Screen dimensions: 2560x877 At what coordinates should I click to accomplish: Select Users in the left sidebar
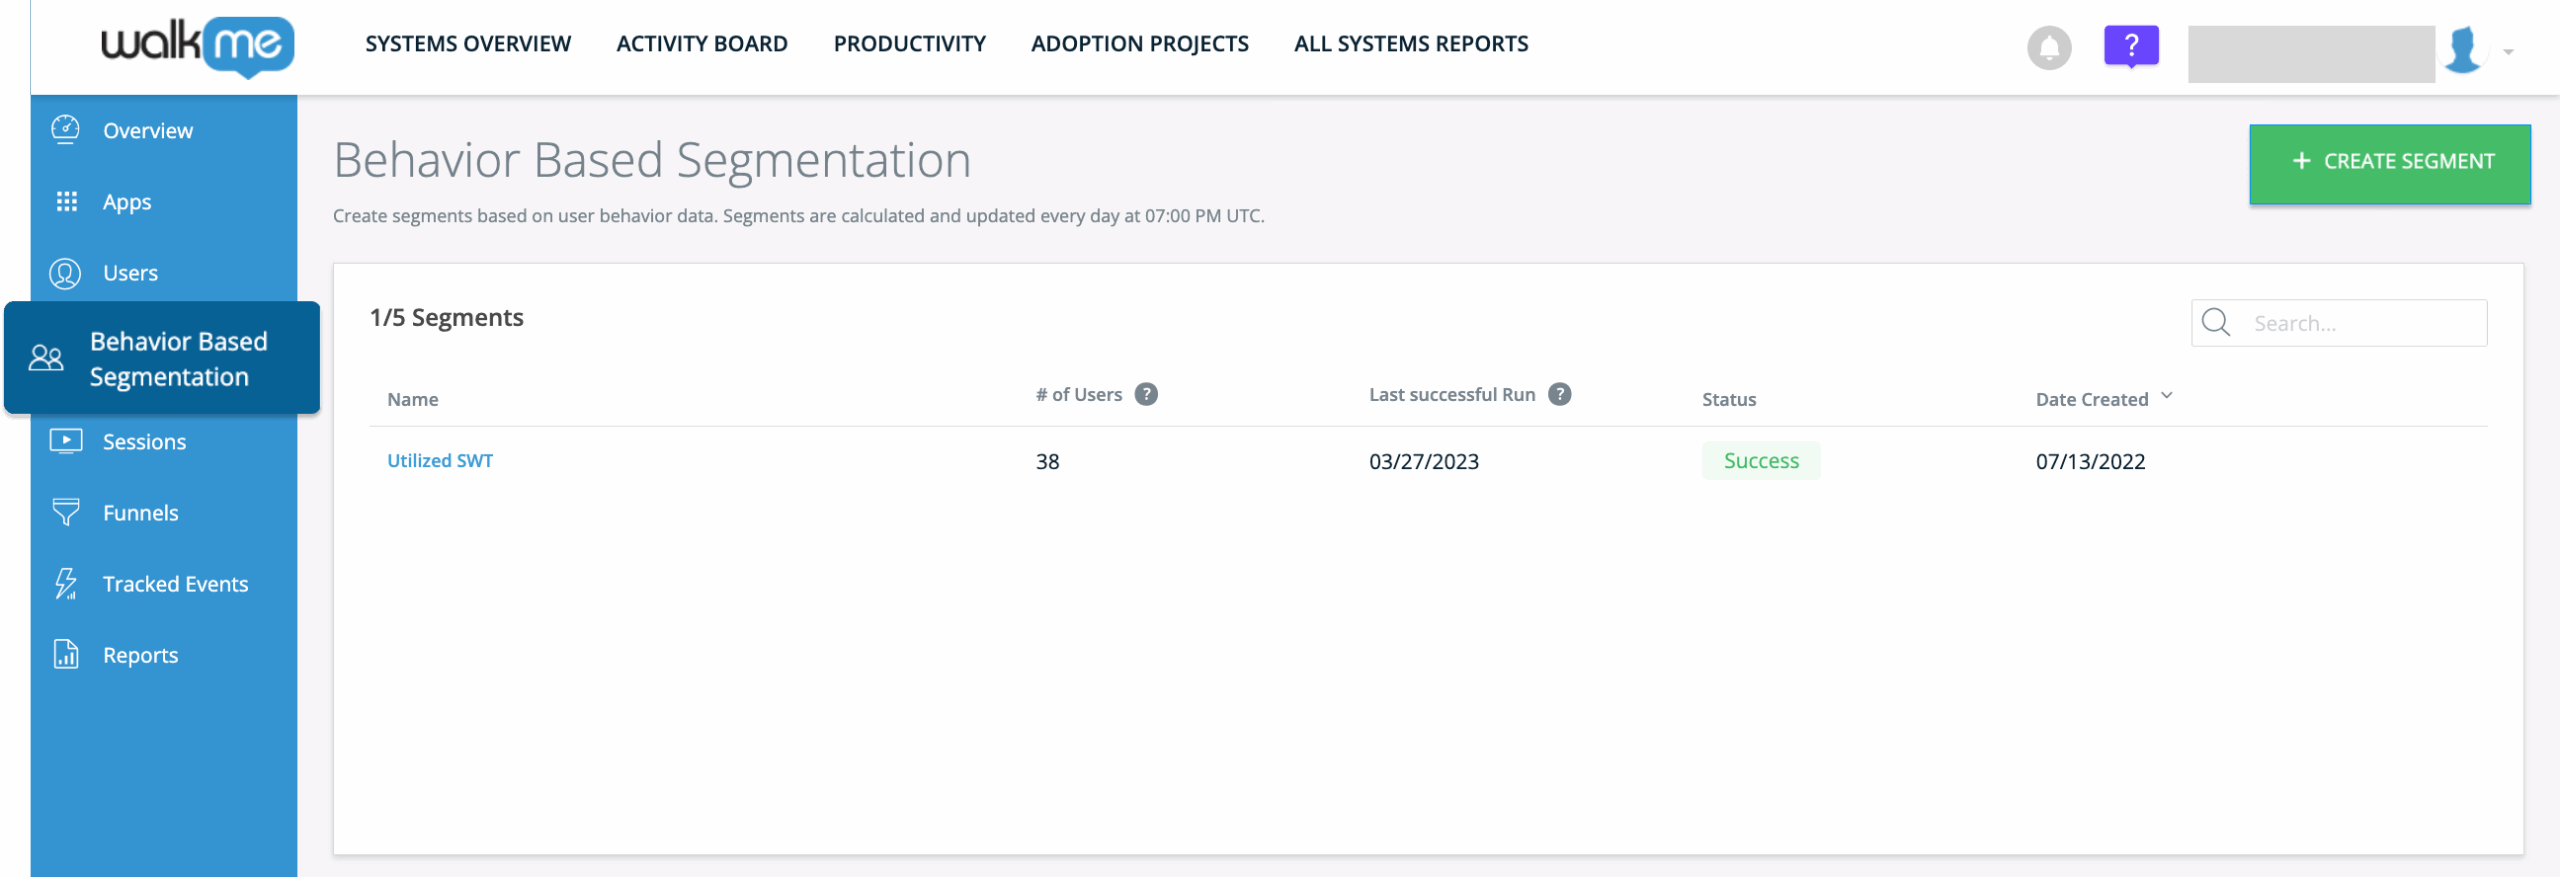point(130,273)
